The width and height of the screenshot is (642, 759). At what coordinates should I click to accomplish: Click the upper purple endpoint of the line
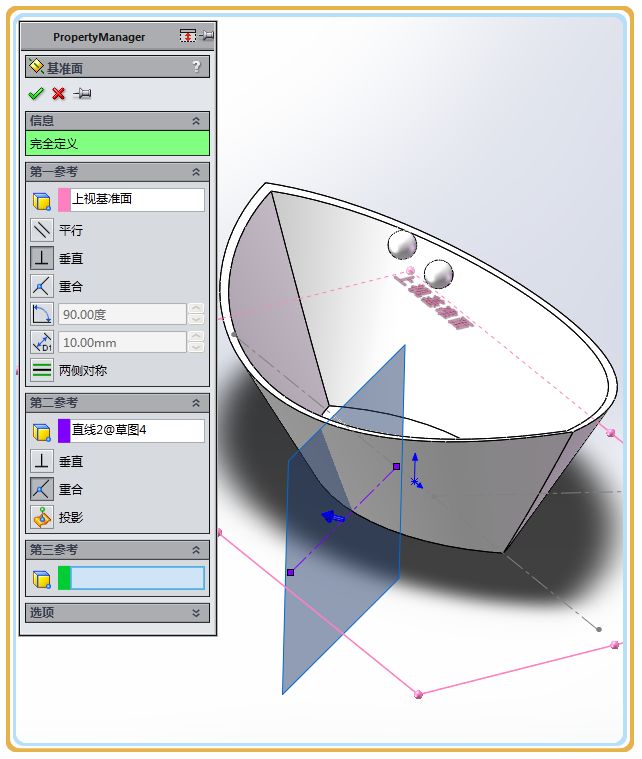397,466
